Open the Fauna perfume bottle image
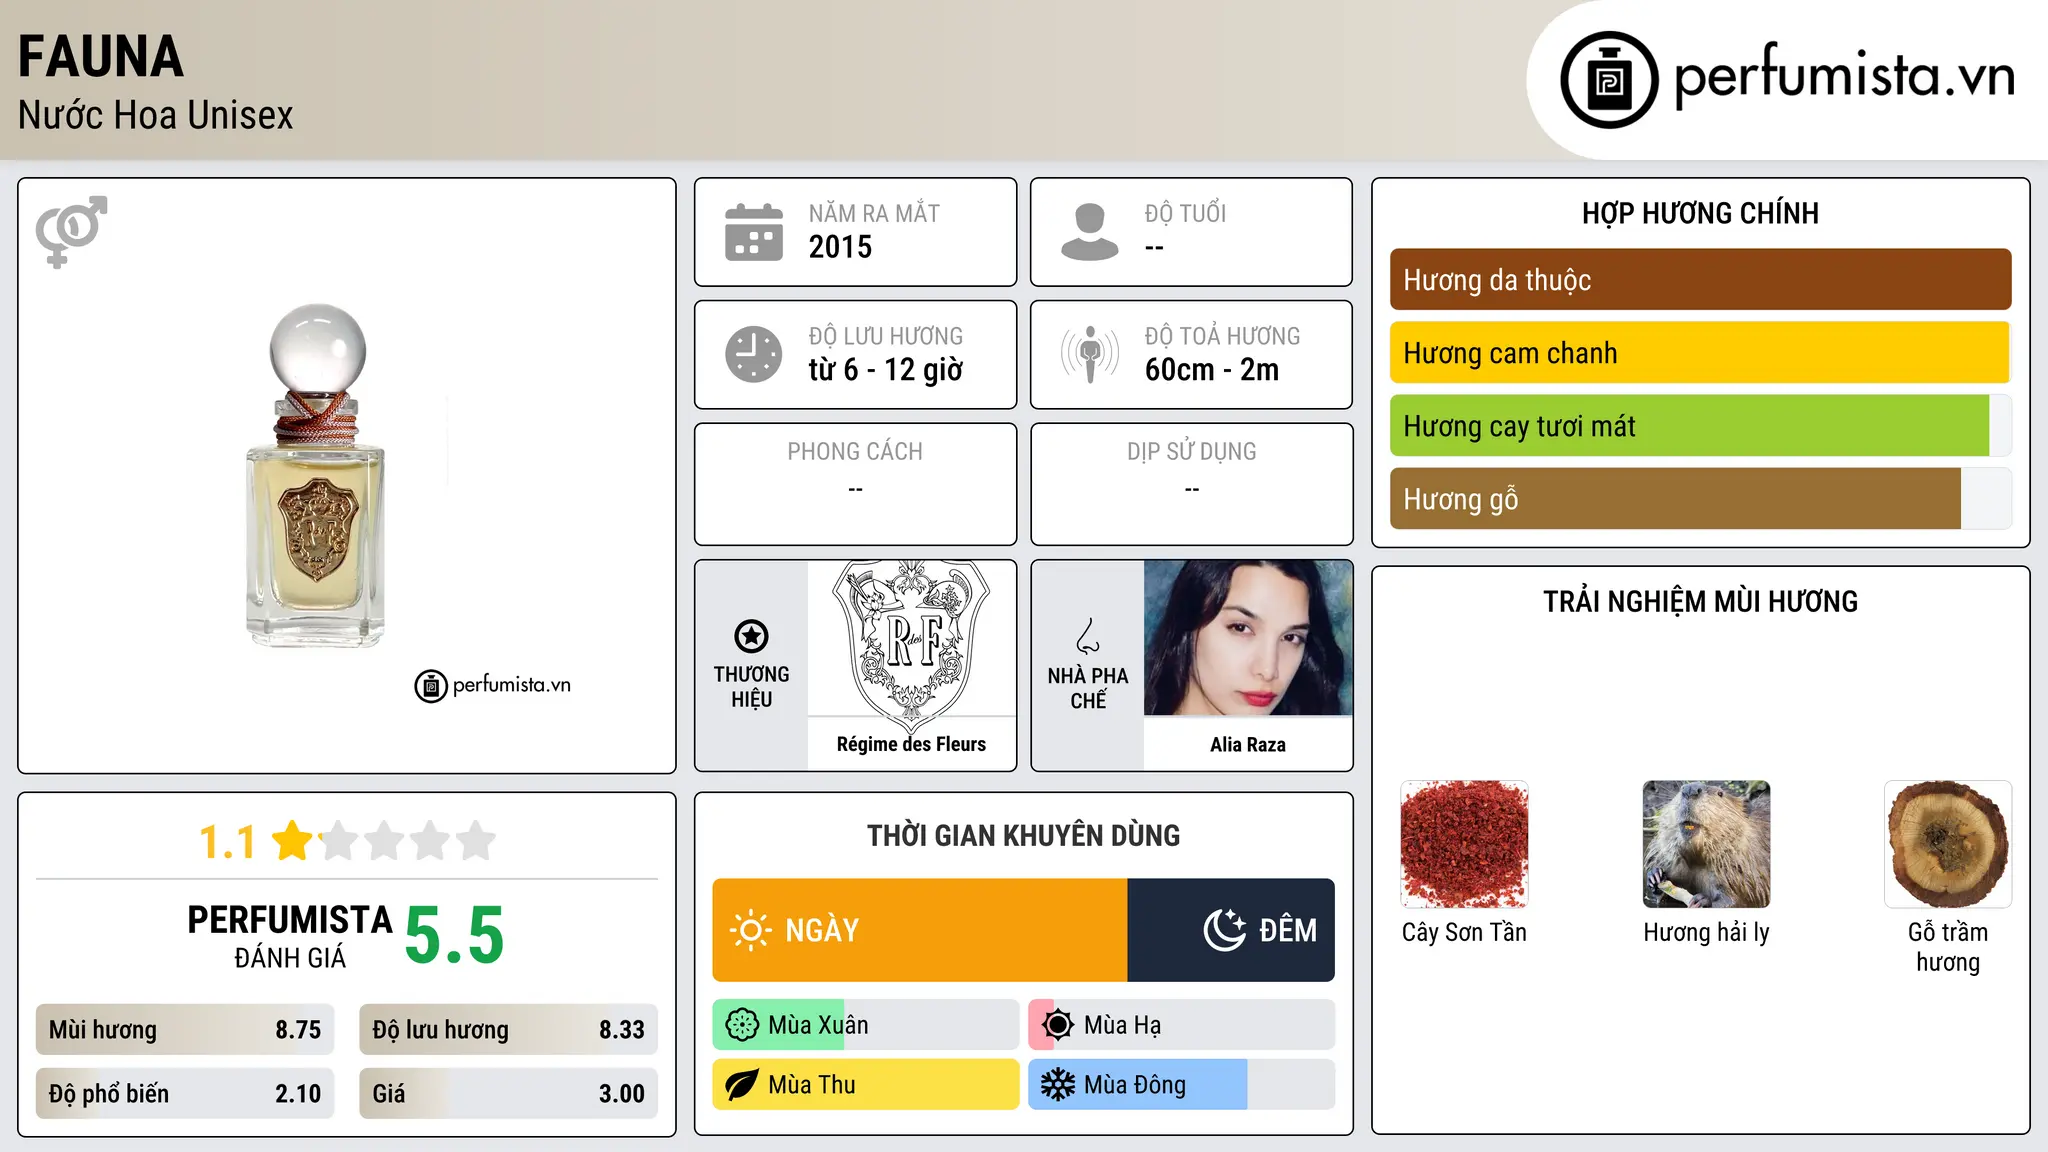Image resolution: width=2048 pixels, height=1152 pixels. click(316, 475)
